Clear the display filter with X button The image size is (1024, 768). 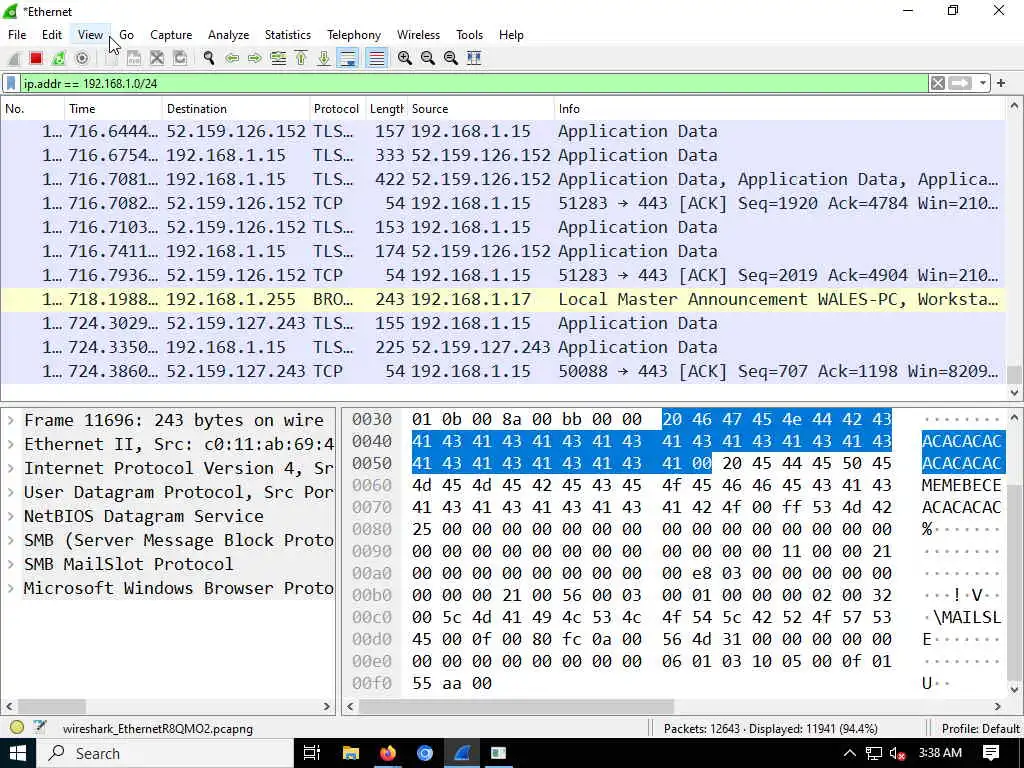click(x=938, y=84)
